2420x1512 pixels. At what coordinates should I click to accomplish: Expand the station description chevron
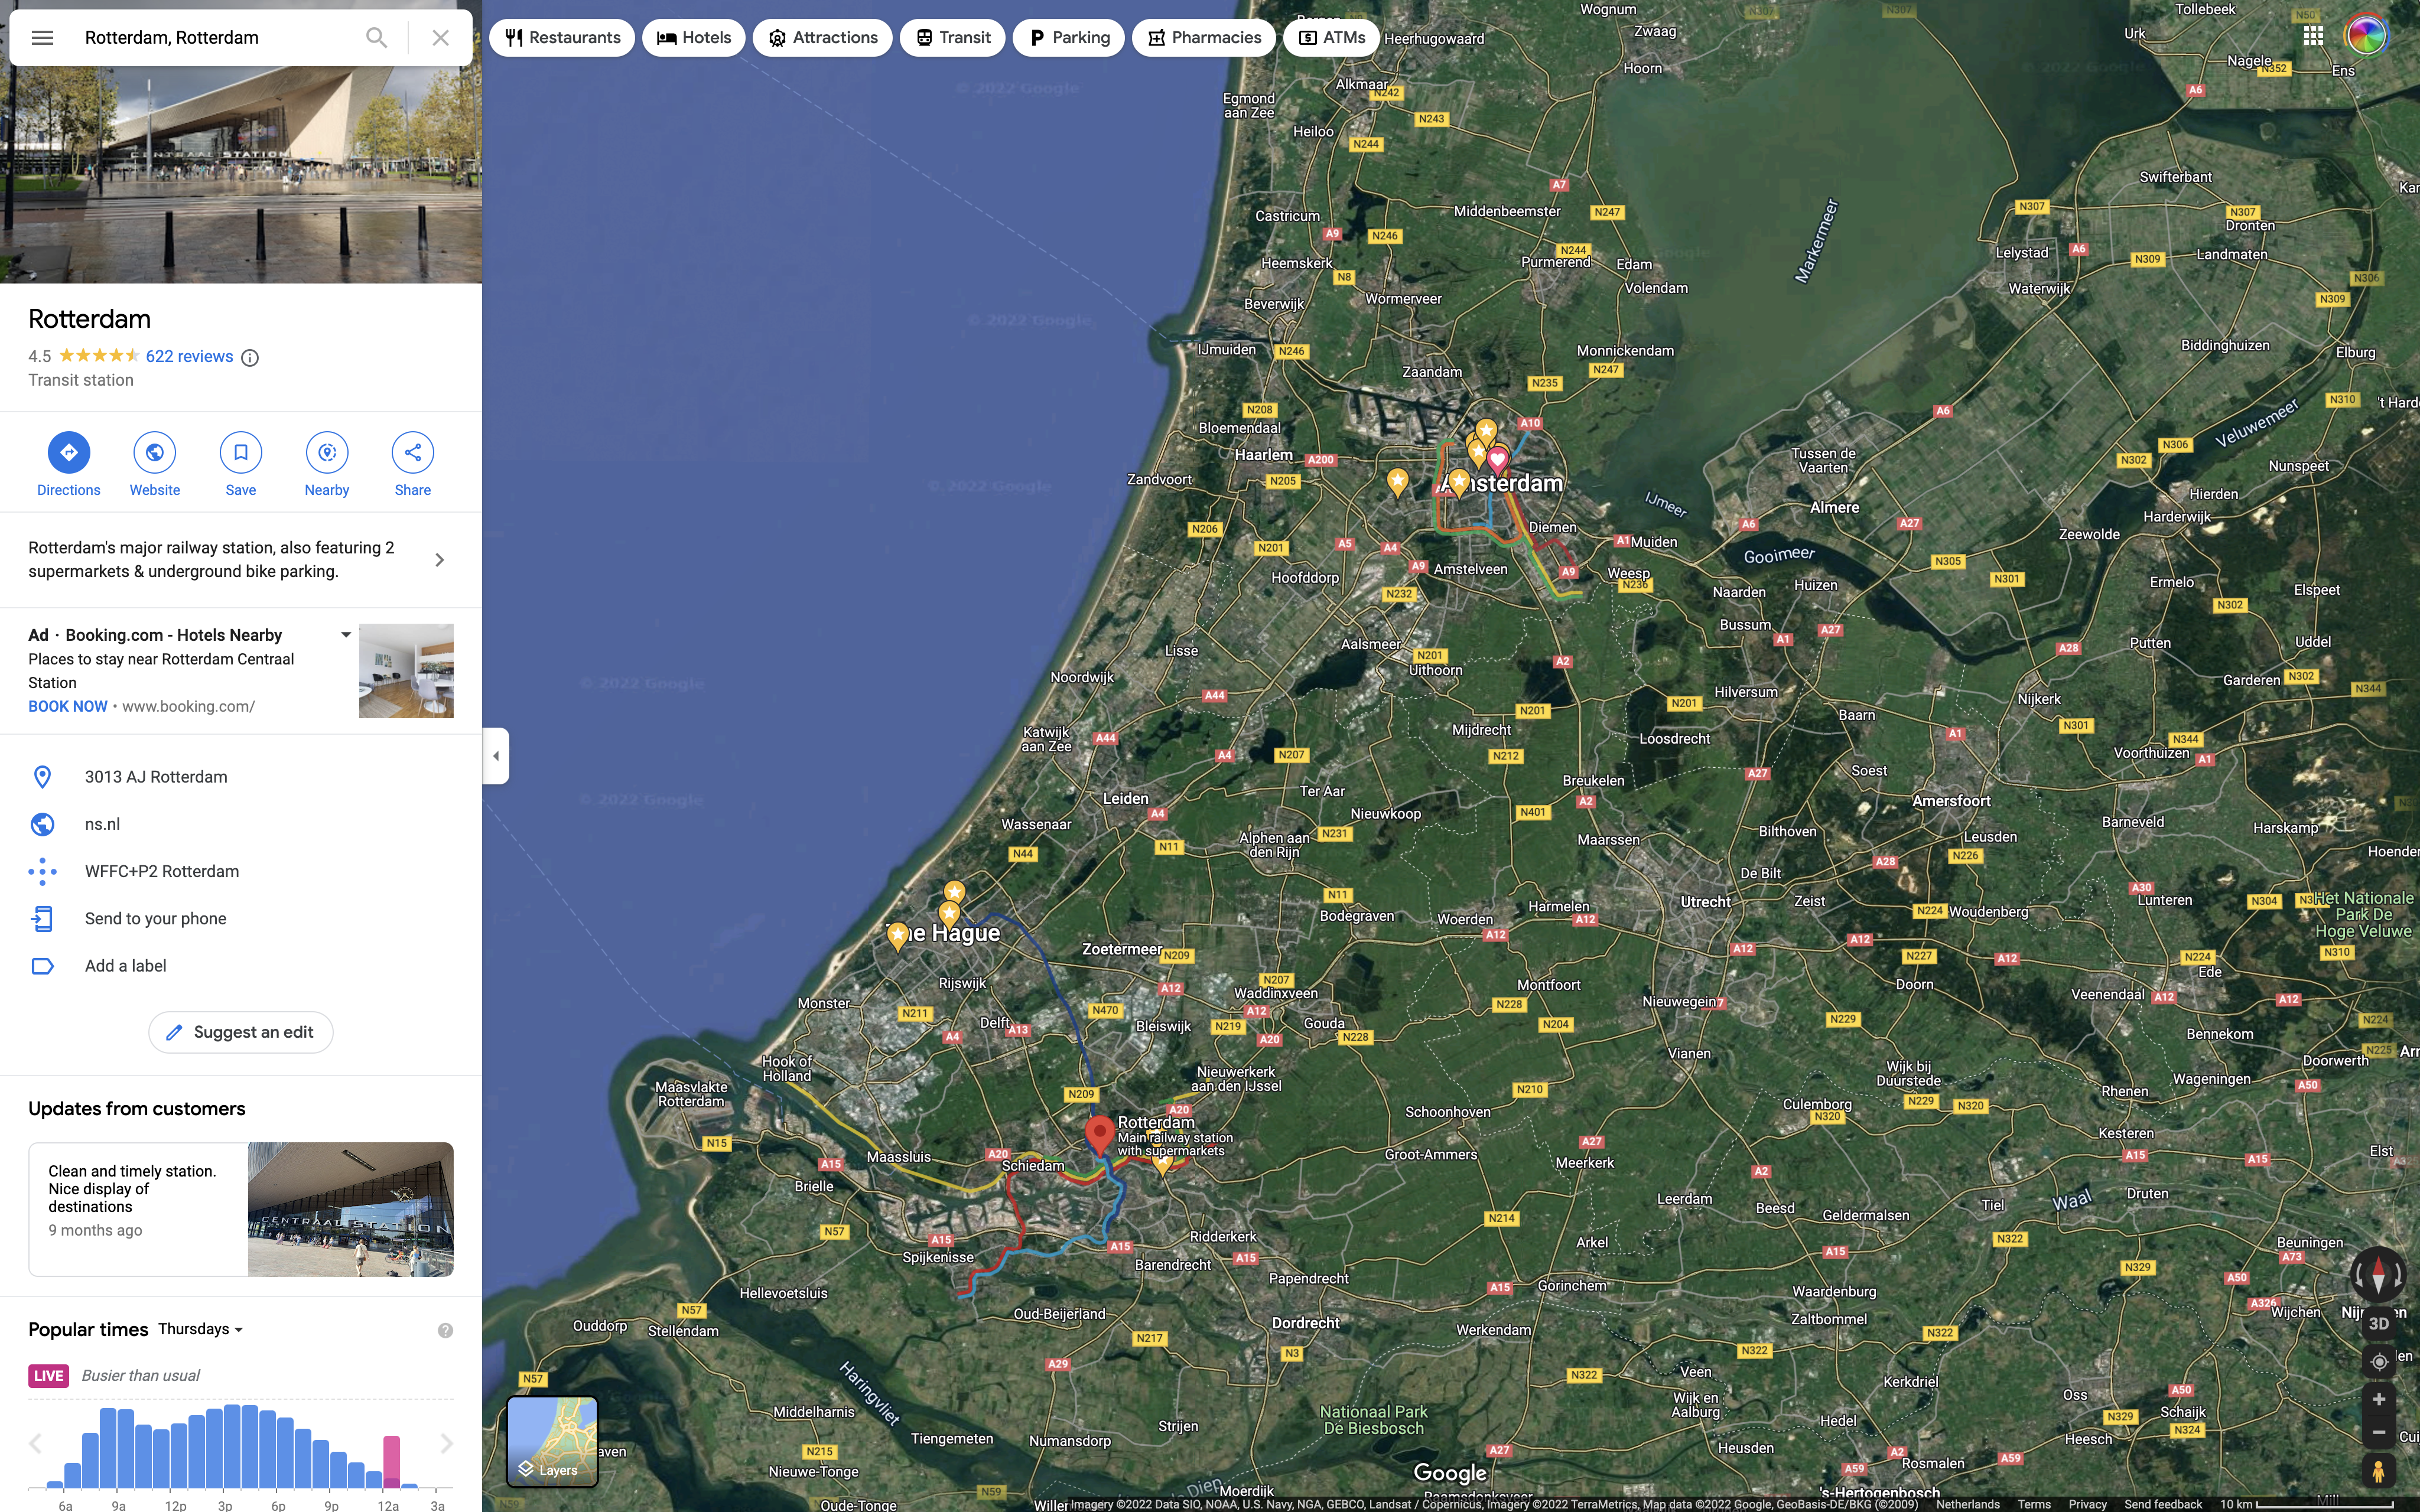(439, 560)
